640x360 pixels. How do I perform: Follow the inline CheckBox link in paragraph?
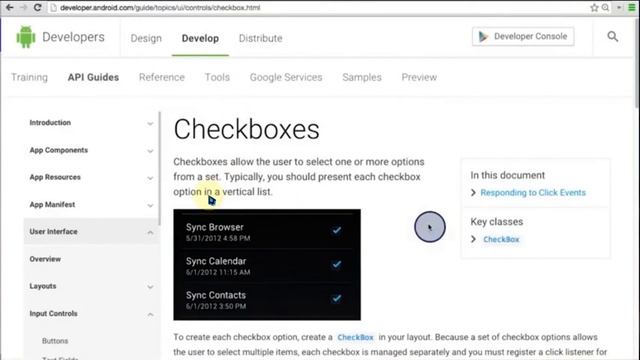tap(355, 337)
